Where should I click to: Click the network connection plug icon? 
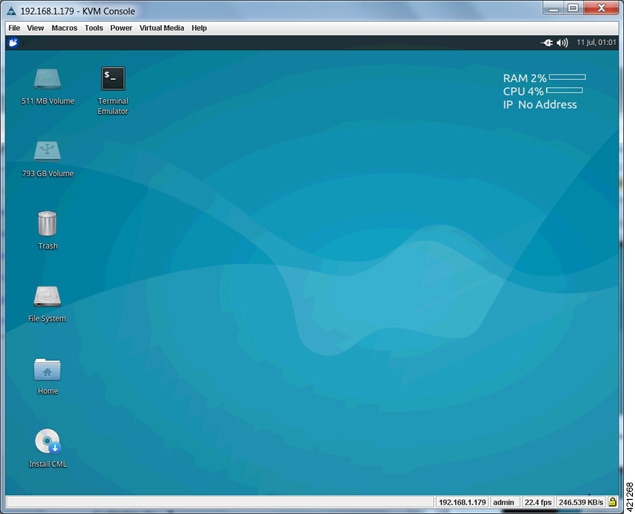coord(547,43)
